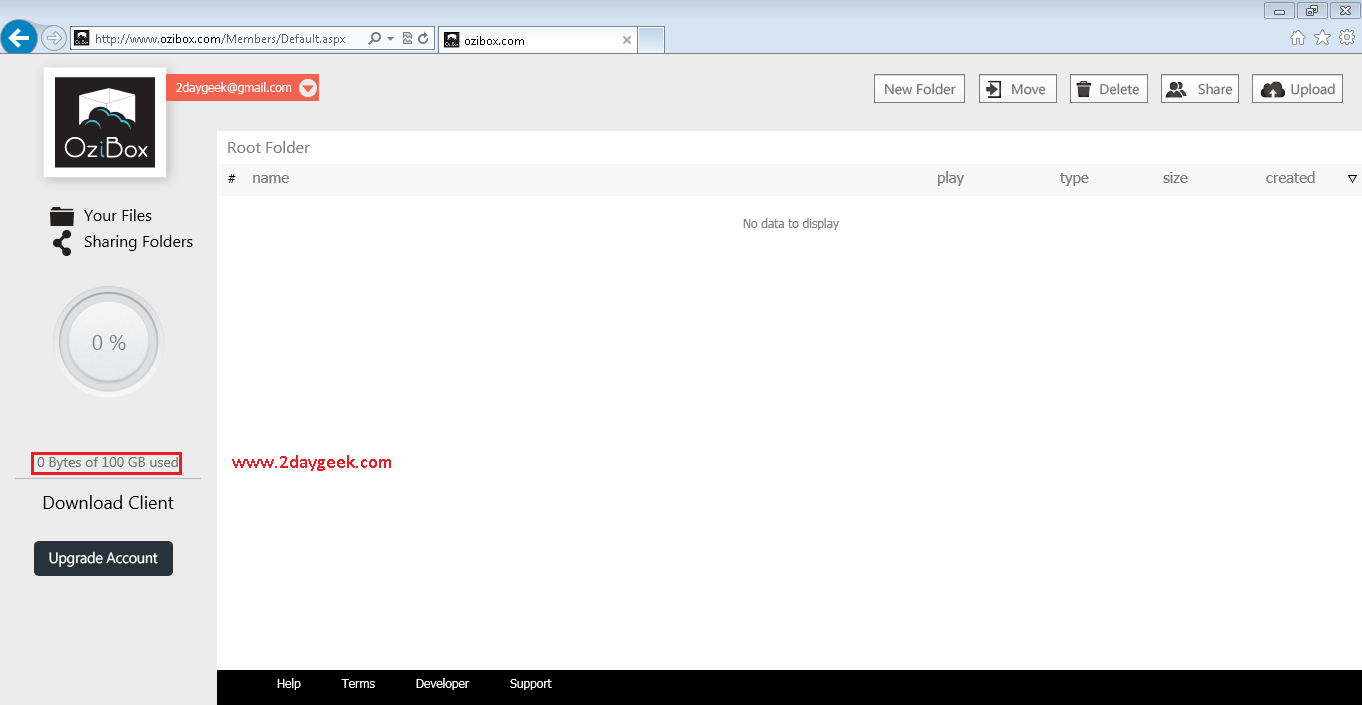Open the address bar search dropdown arrow
The image size is (1362, 705).
pos(390,39)
